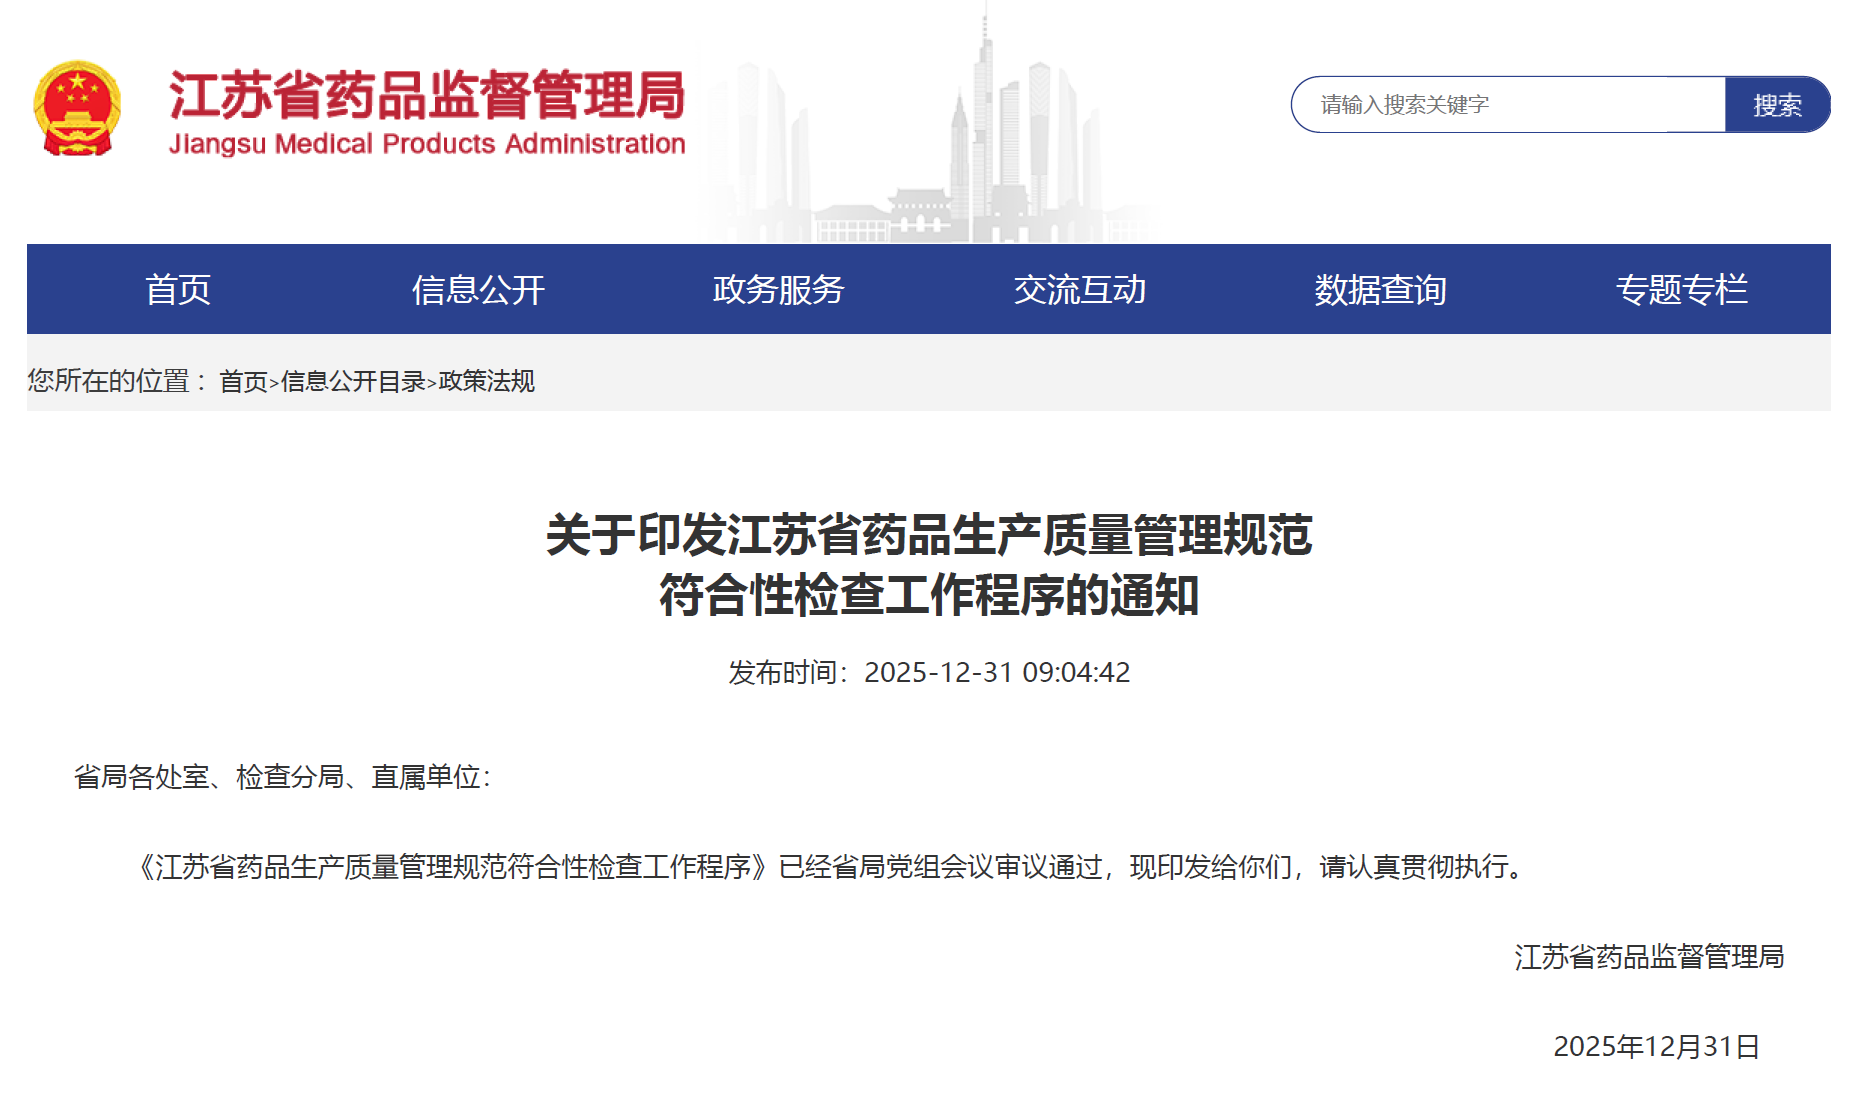The width and height of the screenshot is (1856, 1096).
Task: Open the 数据查询 section
Action: (1382, 289)
